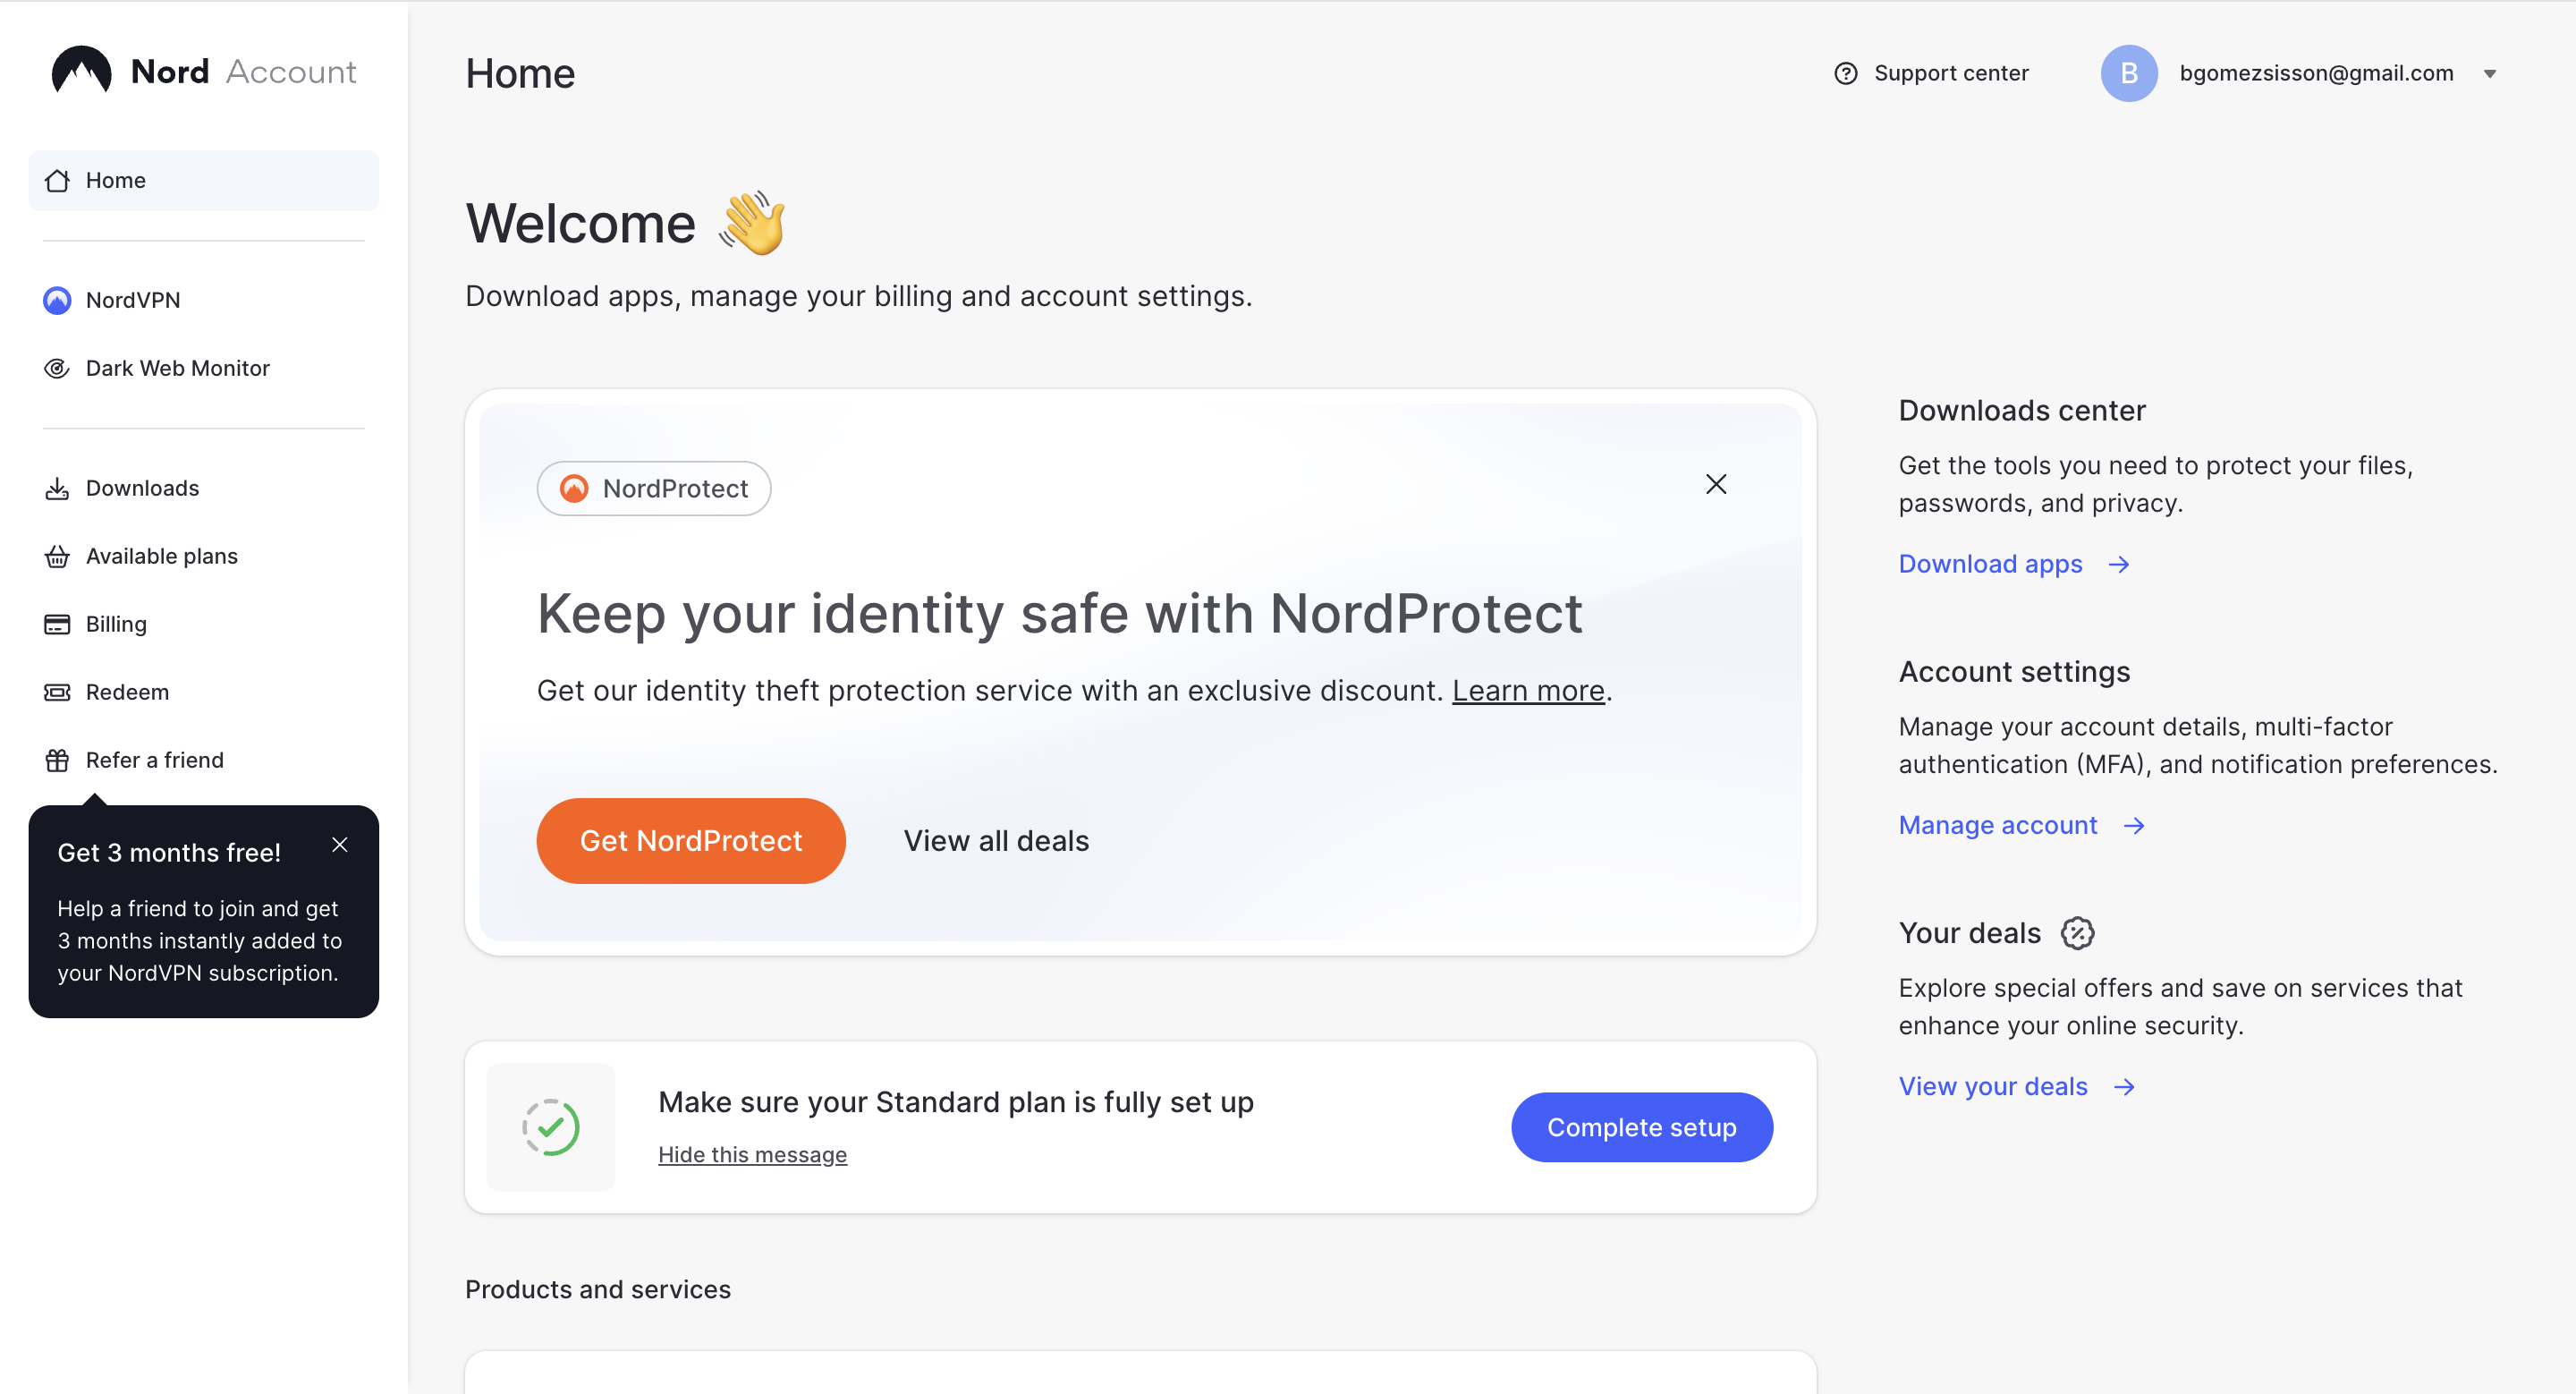Open Available plans page
The height and width of the screenshot is (1394, 2576).
(161, 556)
